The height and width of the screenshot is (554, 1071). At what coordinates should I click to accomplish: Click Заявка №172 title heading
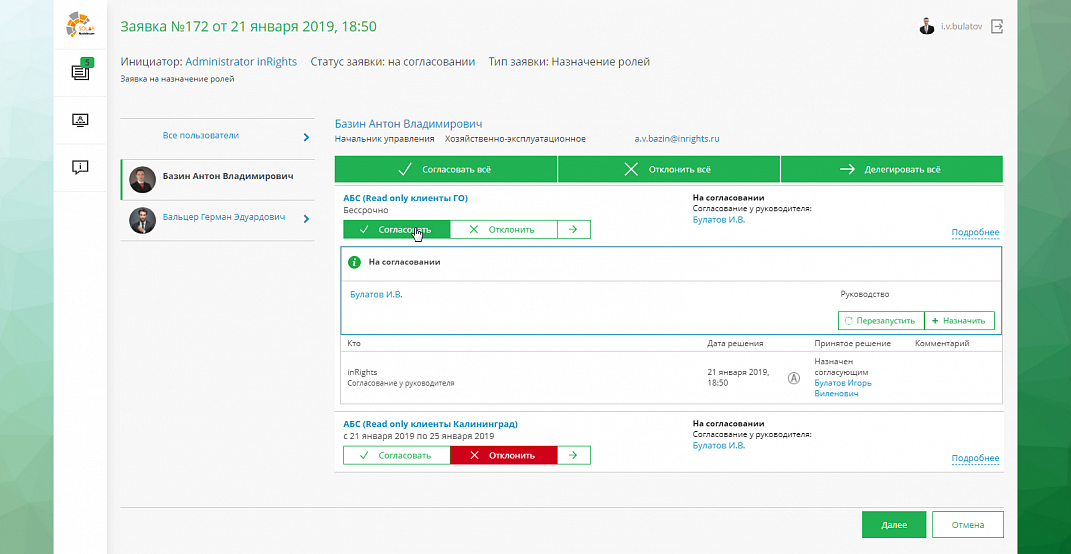[x=249, y=27]
